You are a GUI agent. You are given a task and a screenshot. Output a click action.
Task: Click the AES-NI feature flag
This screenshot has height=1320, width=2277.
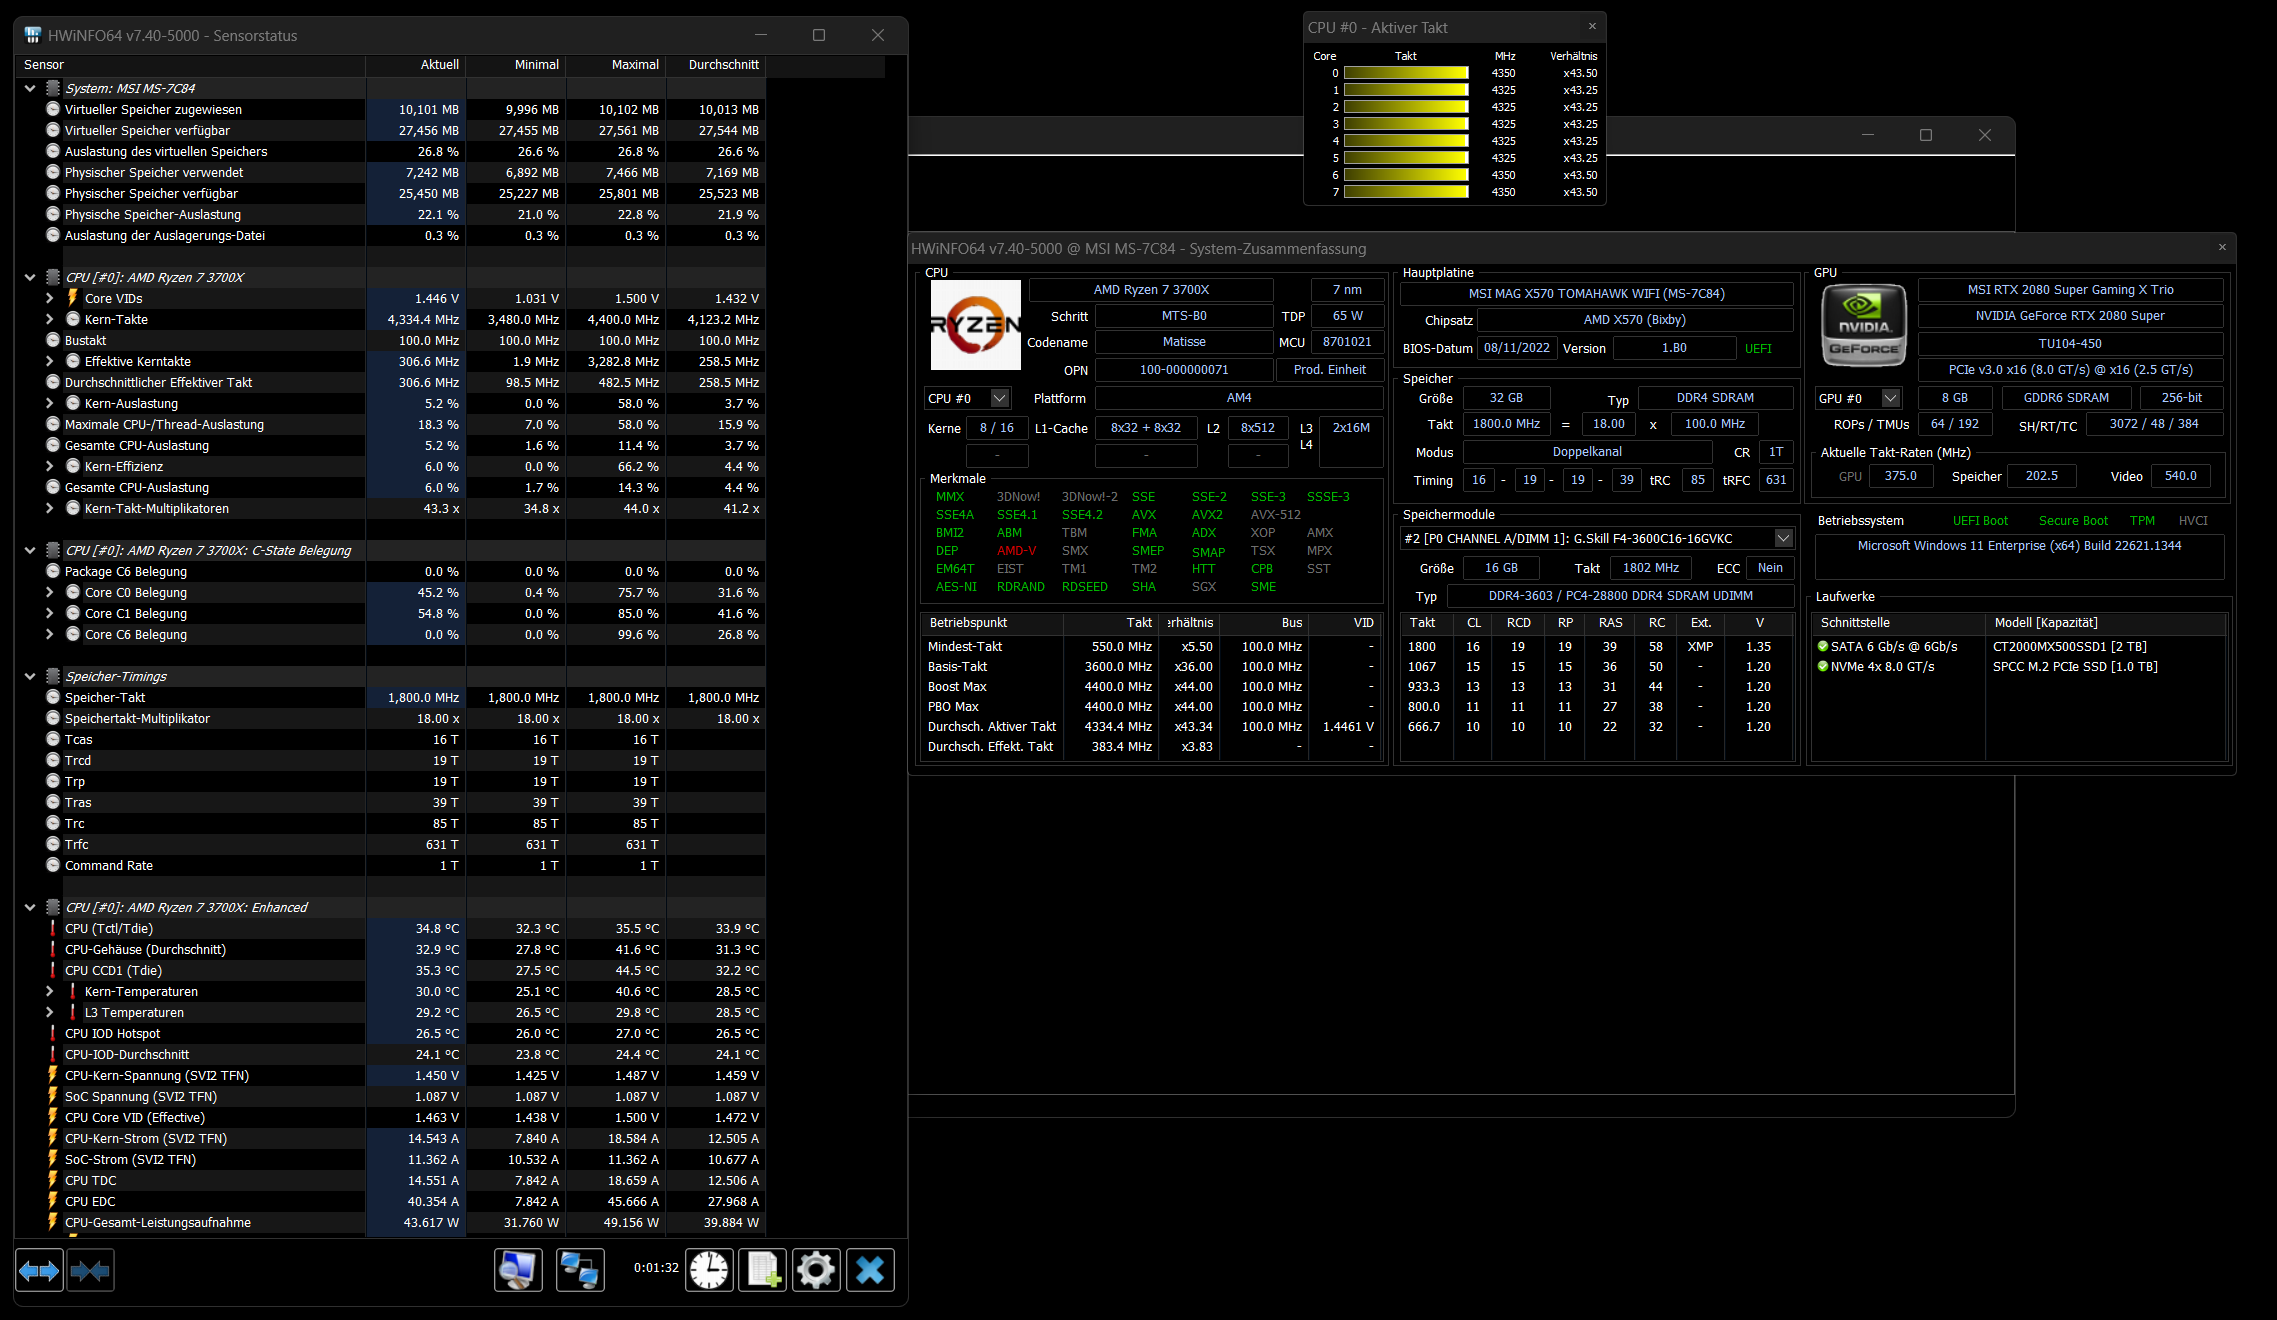pos(956,587)
